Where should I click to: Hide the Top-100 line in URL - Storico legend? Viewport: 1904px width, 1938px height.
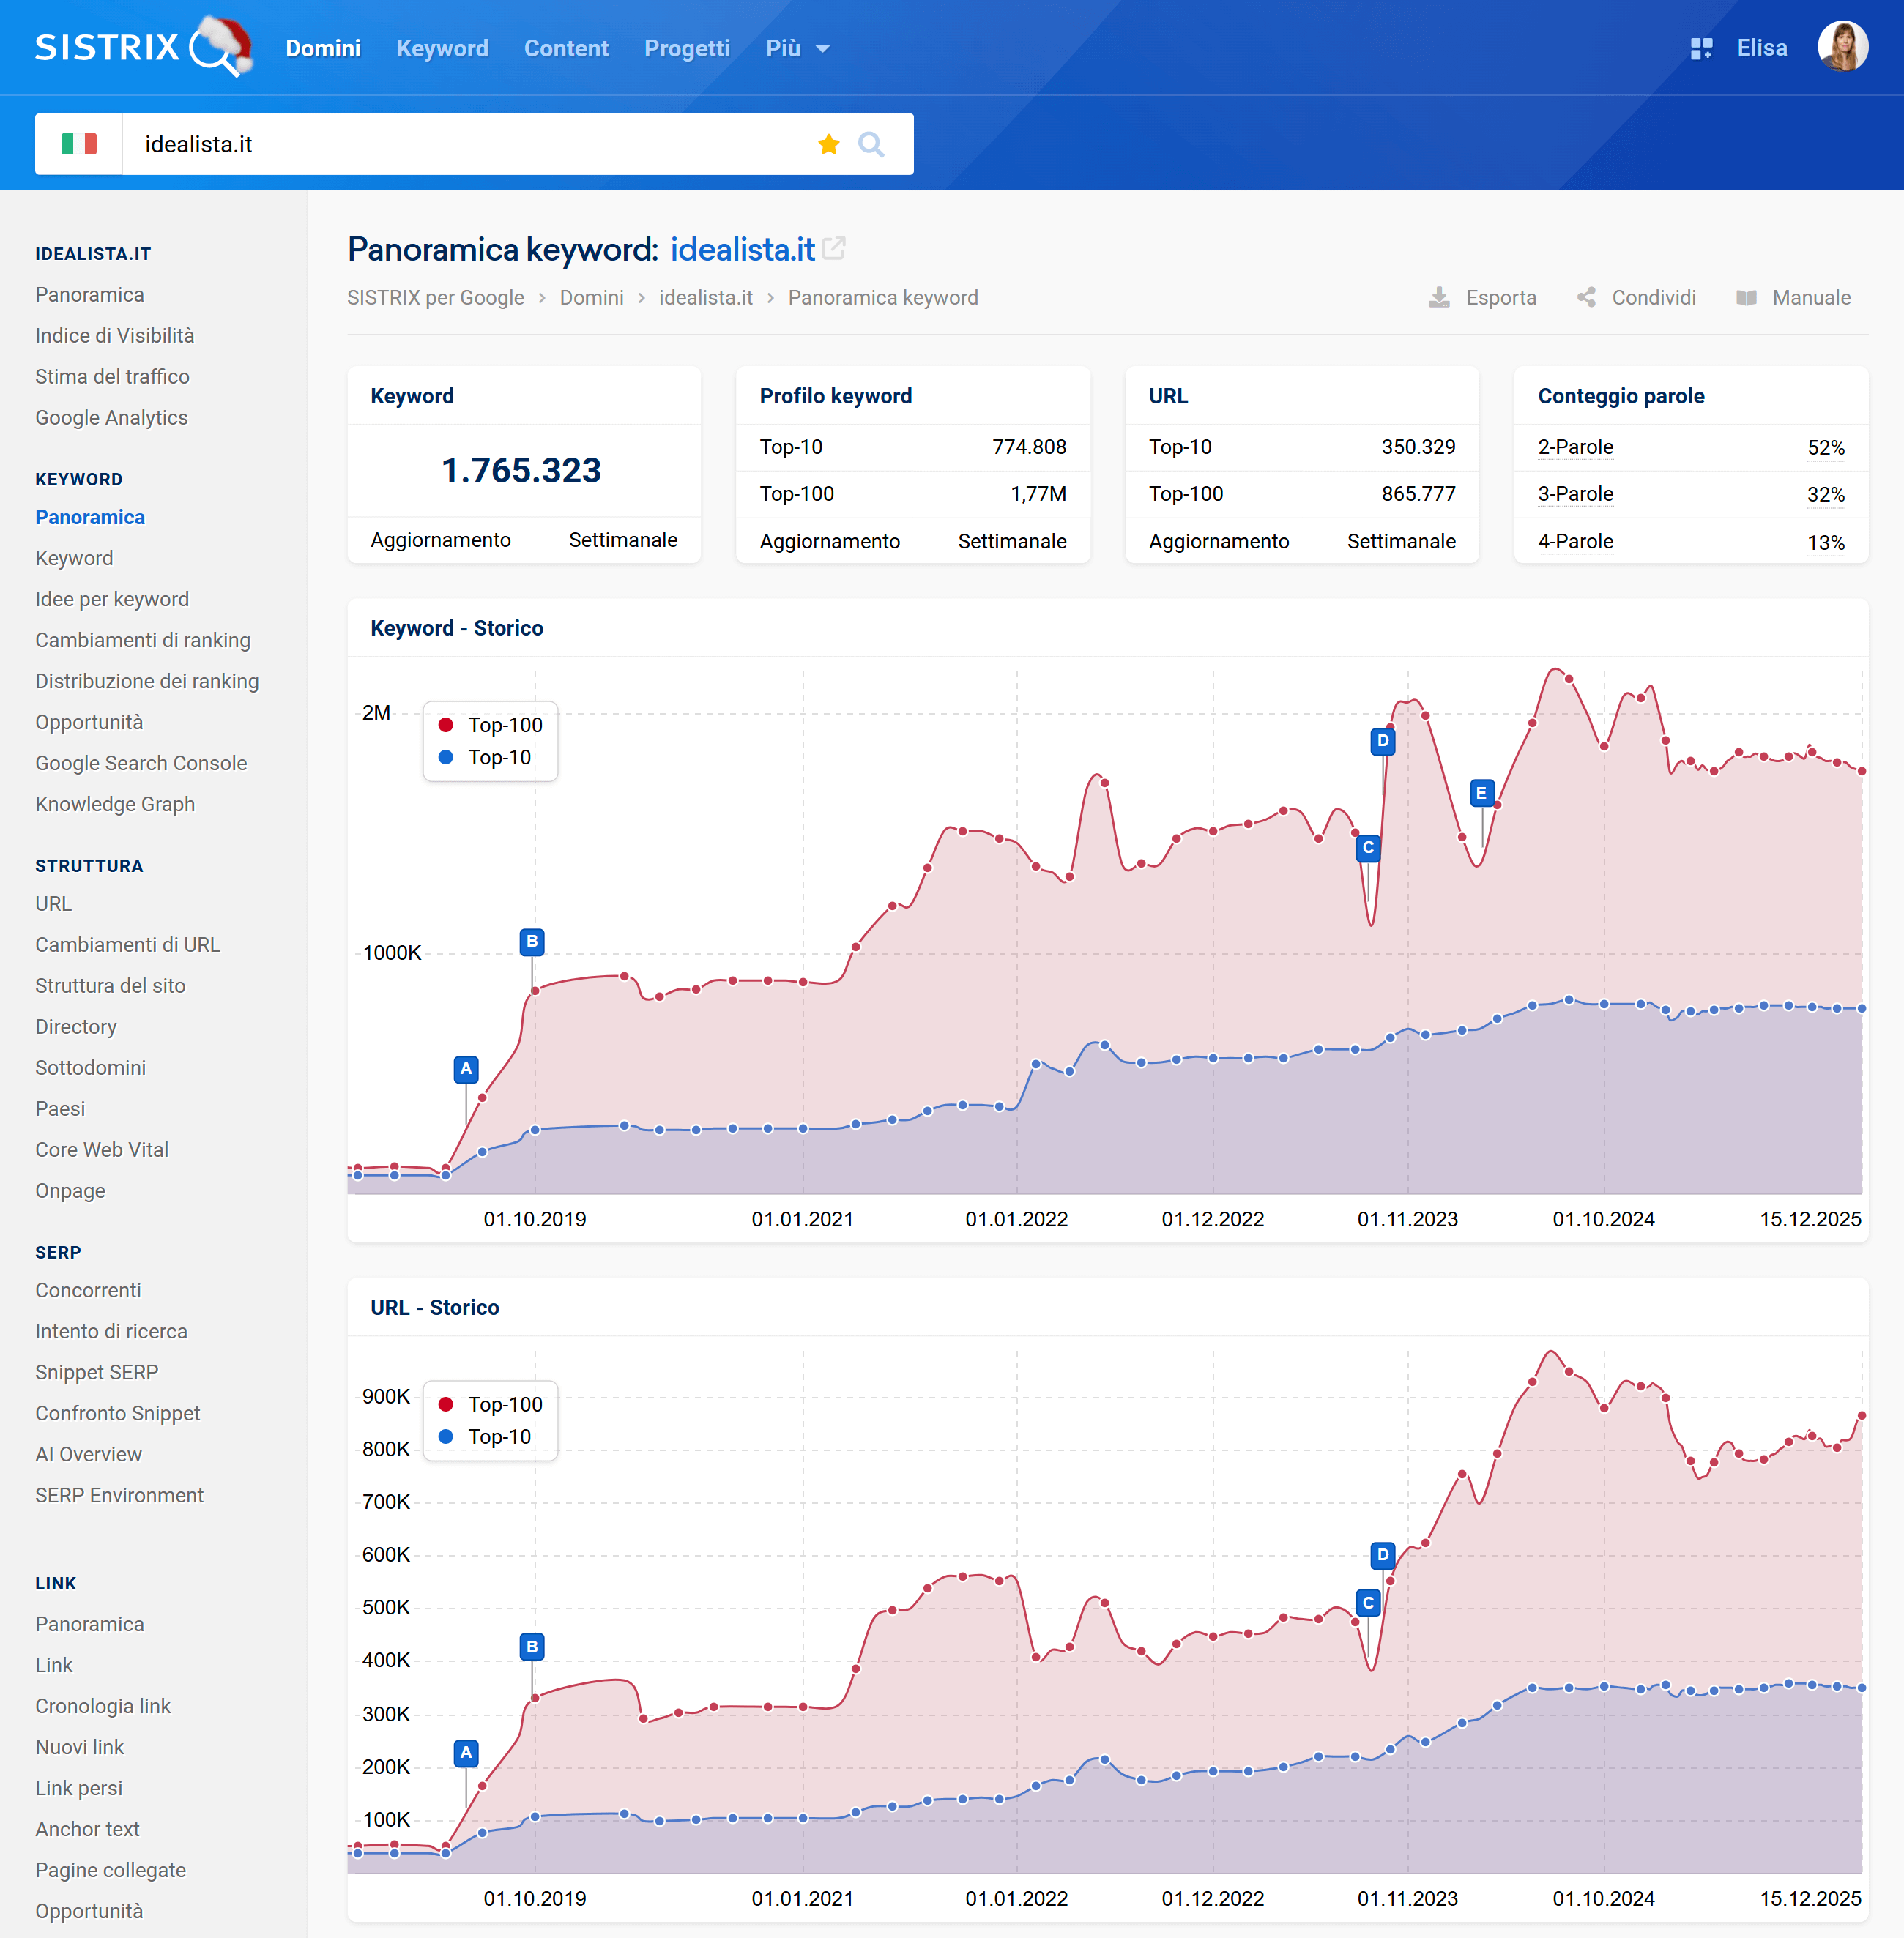(490, 1404)
